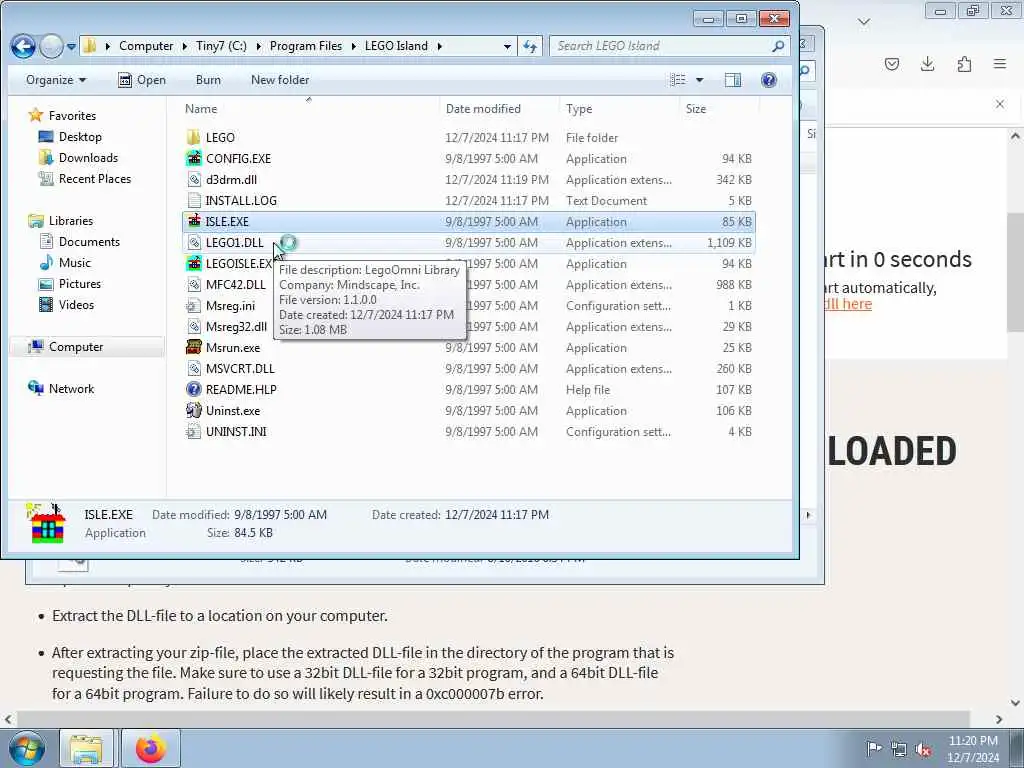Image resolution: width=1024 pixels, height=768 pixels.
Task: Select Computer in the navigation pane
Action: click(76, 347)
